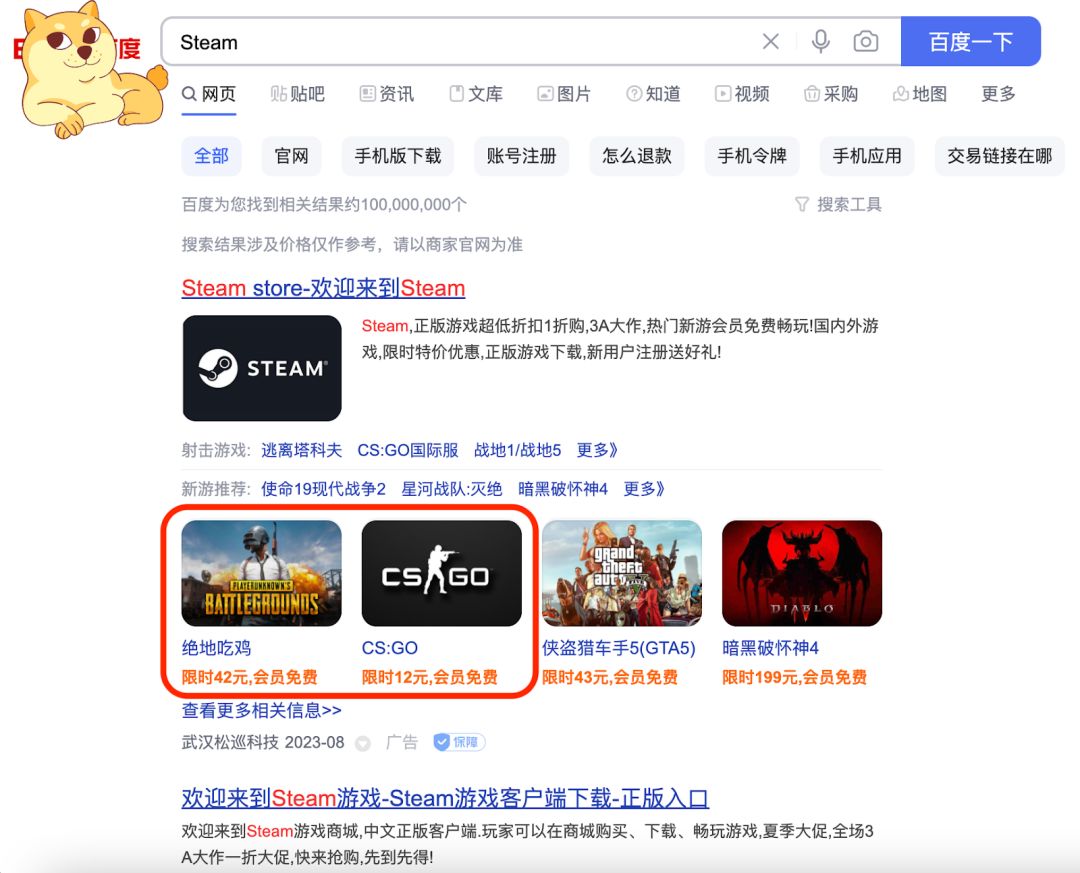Expand the dropdown arrow beside 武汉松巡科技
This screenshot has width=1080, height=873.
(362, 743)
